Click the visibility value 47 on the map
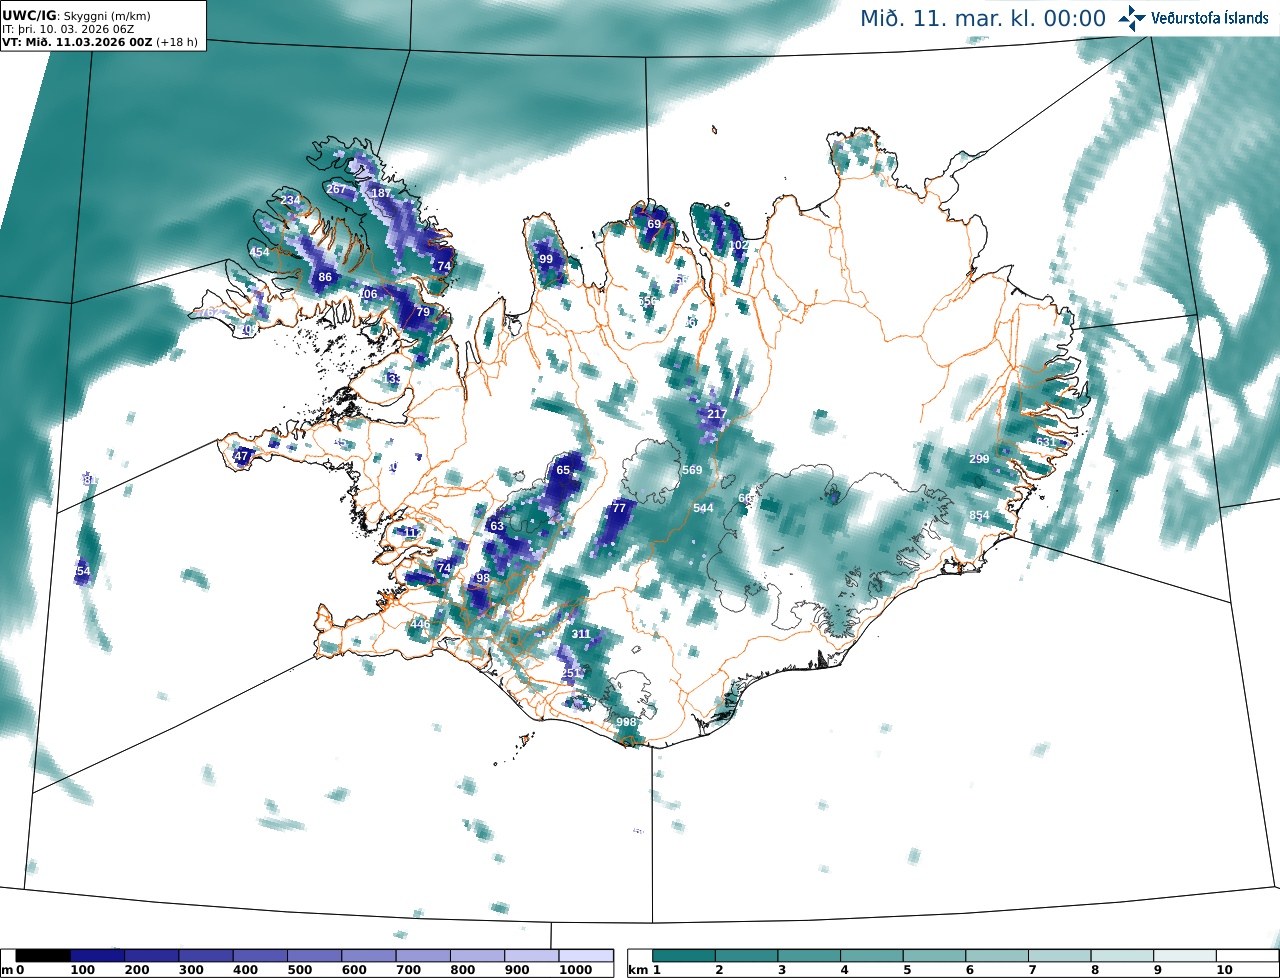Viewport: 1280px width, 978px height. pyautogui.click(x=241, y=456)
